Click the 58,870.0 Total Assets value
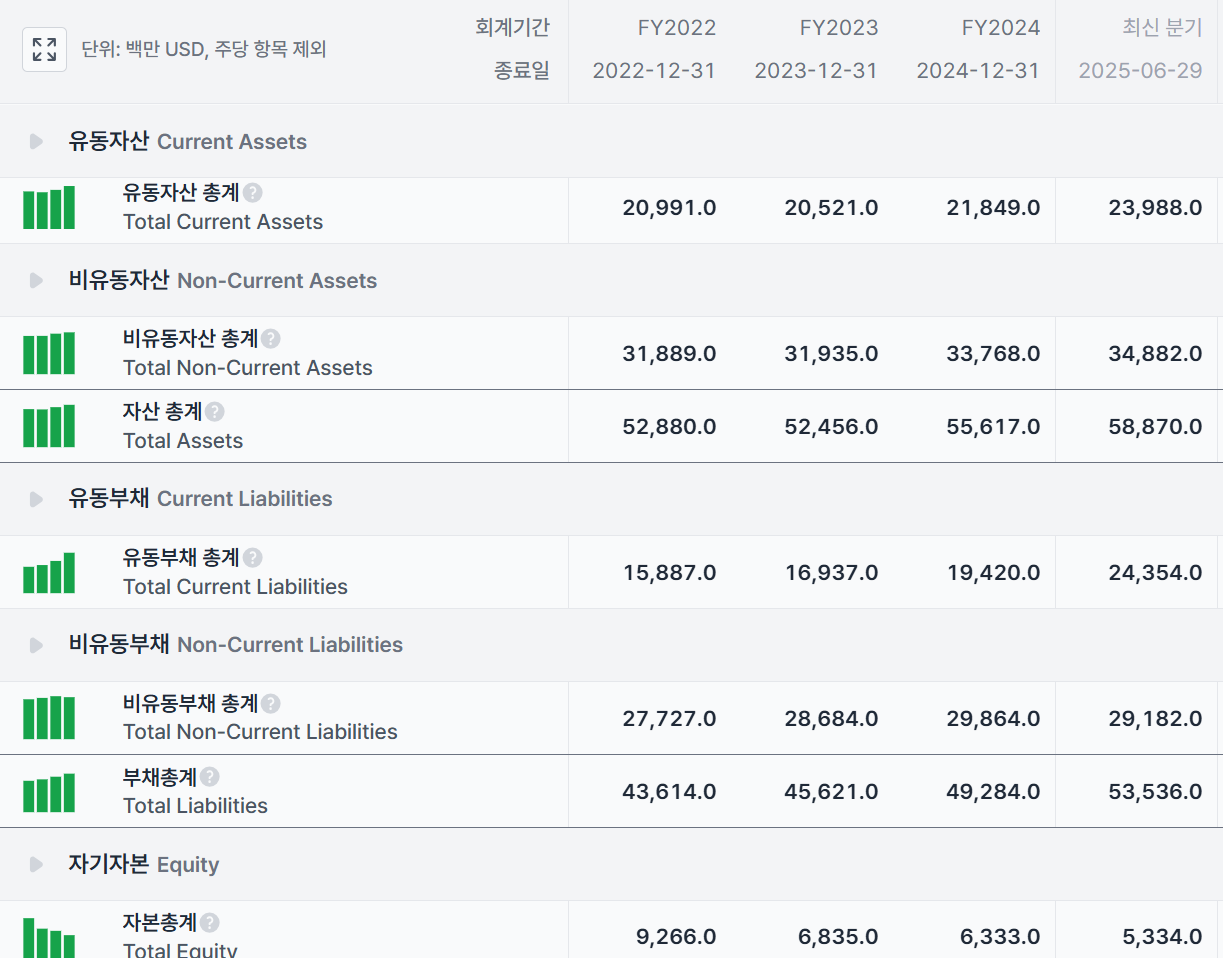This screenshot has height=958, width=1223. tap(1155, 427)
